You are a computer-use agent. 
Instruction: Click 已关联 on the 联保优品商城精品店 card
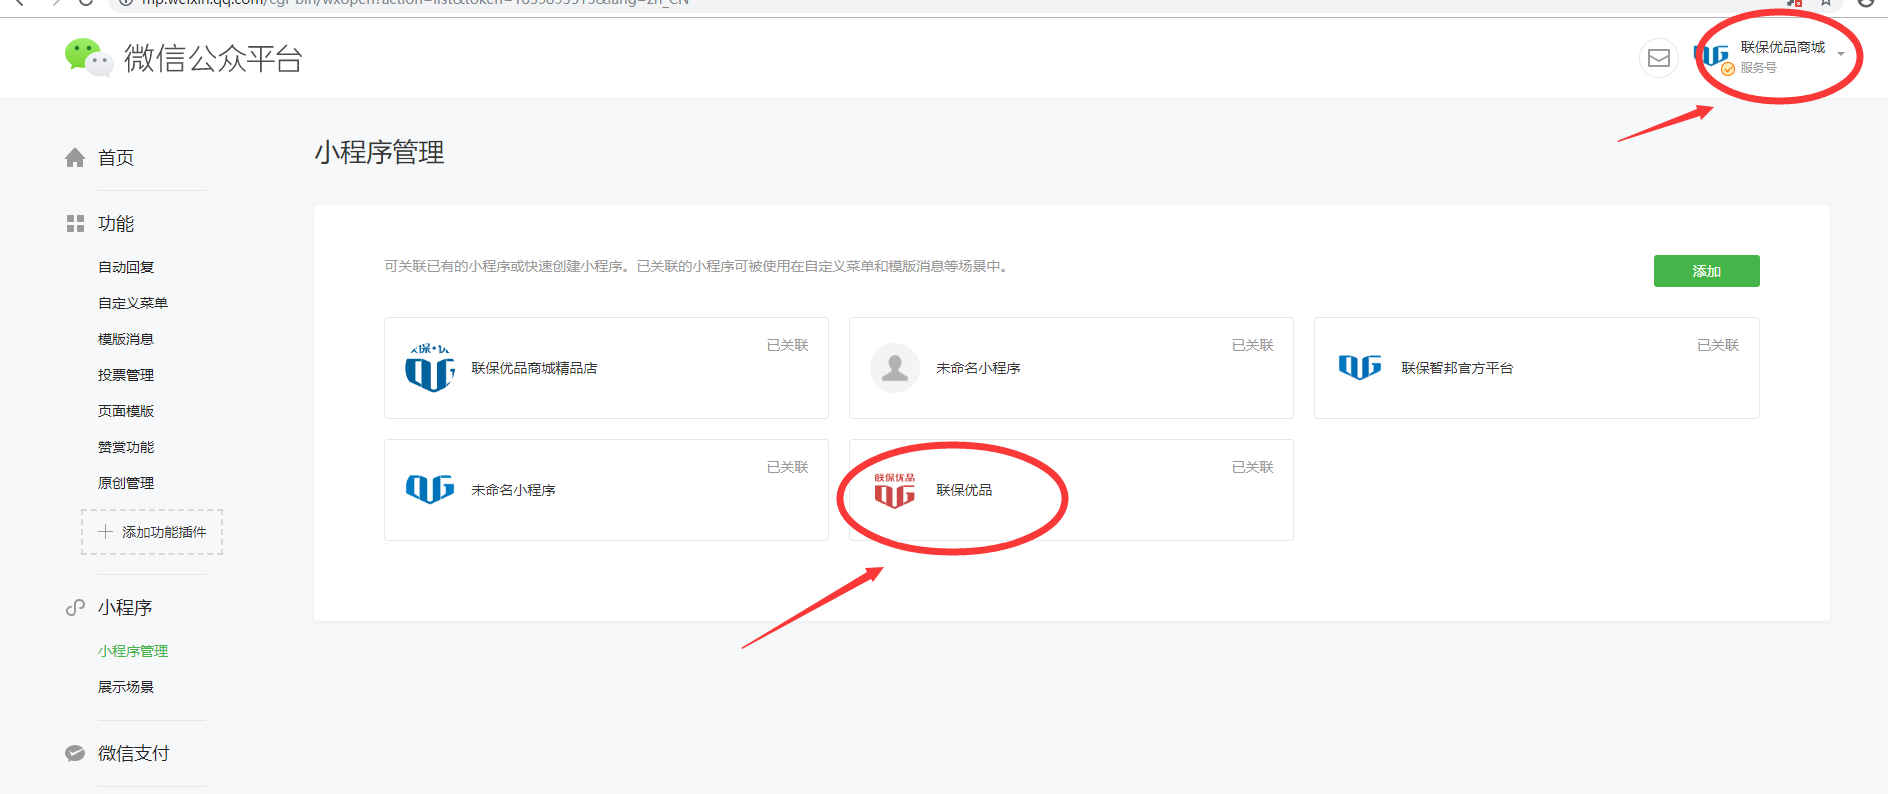[x=788, y=345]
